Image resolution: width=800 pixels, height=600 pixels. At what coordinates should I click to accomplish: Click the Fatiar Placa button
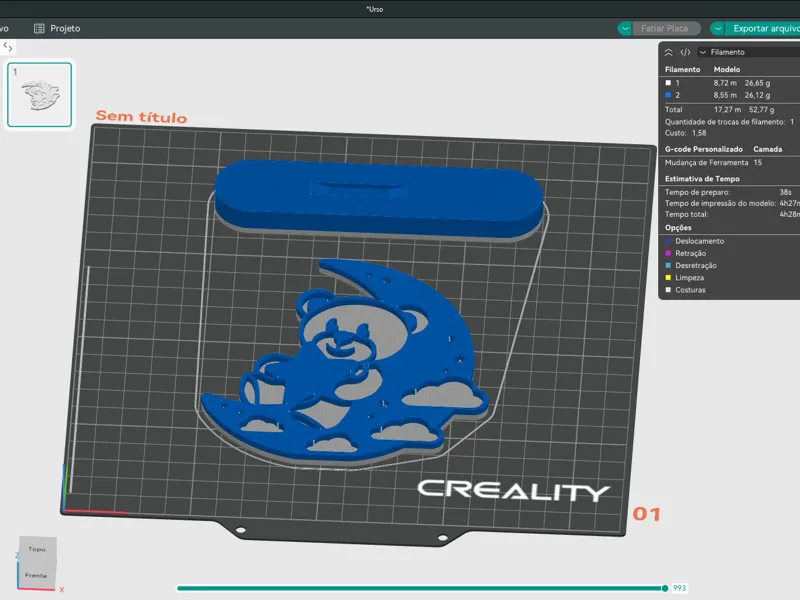pos(666,29)
